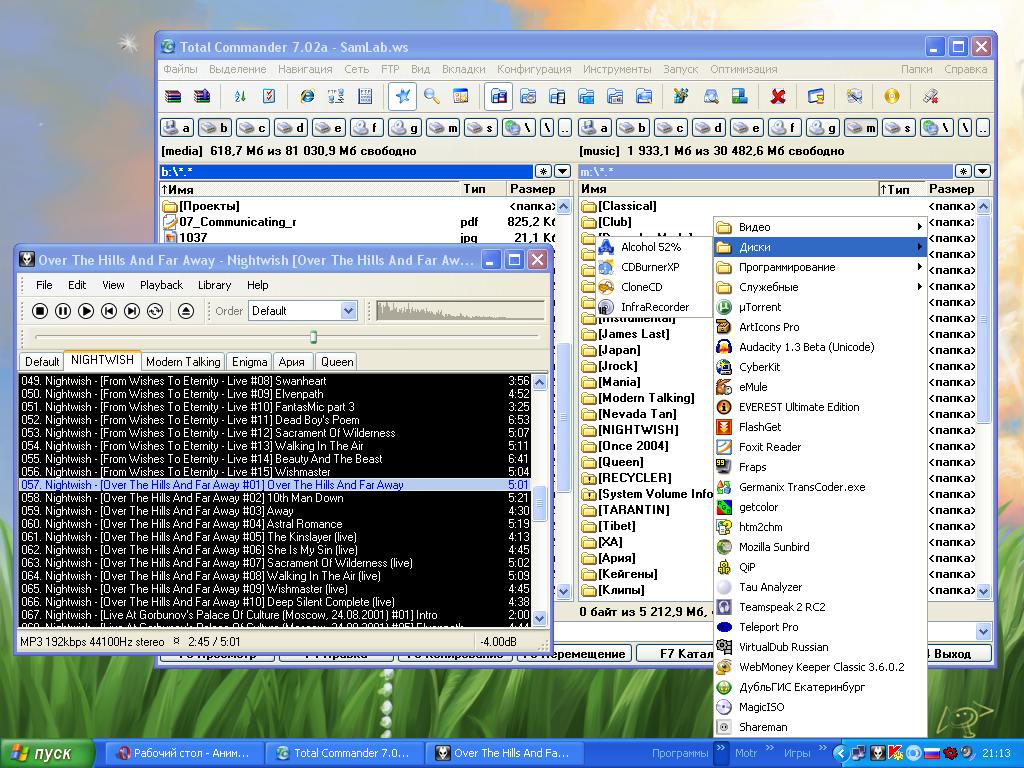
Task: Open the Library menu in player
Action: (214, 285)
